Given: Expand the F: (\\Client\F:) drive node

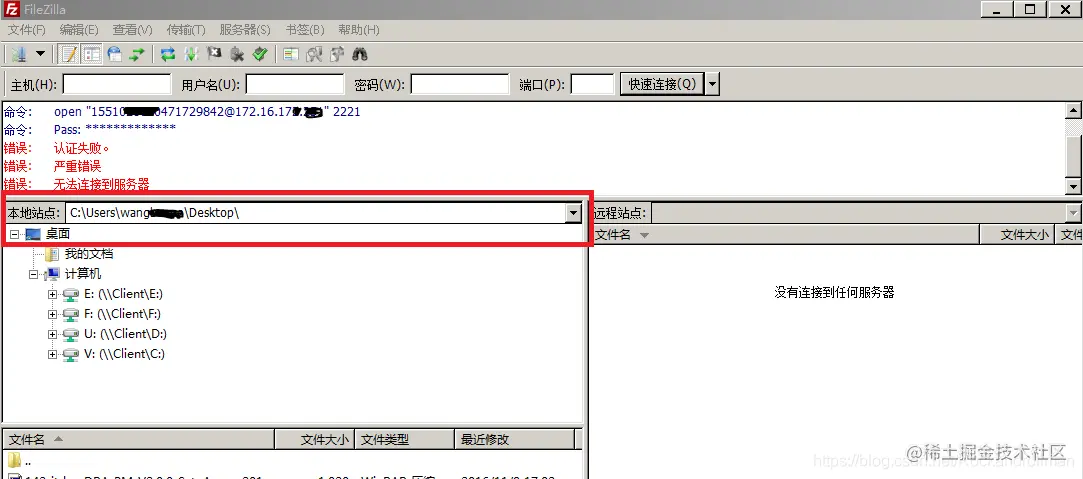Looking at the screenshot, I should tap(52, 314).
